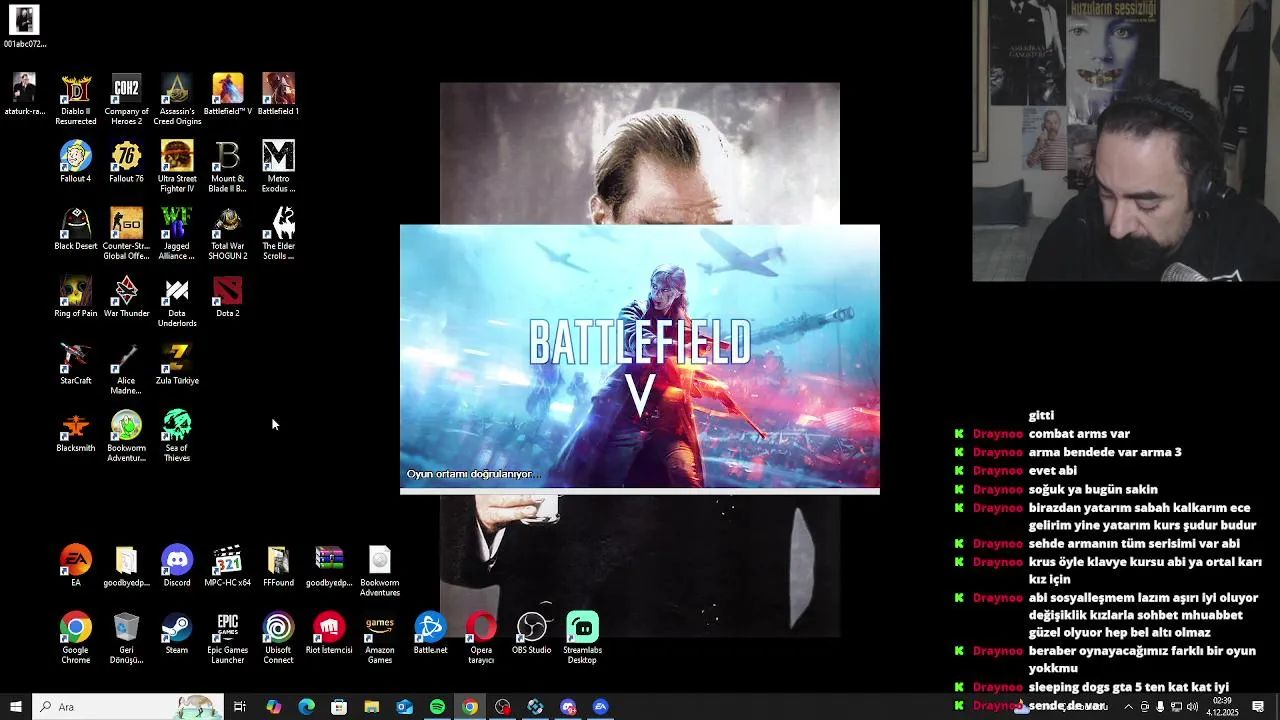Screen dimensions: 1280x720
Task: Select the EA app desktop shortcut
Action: pyautogui.click(x=76, y=565)
